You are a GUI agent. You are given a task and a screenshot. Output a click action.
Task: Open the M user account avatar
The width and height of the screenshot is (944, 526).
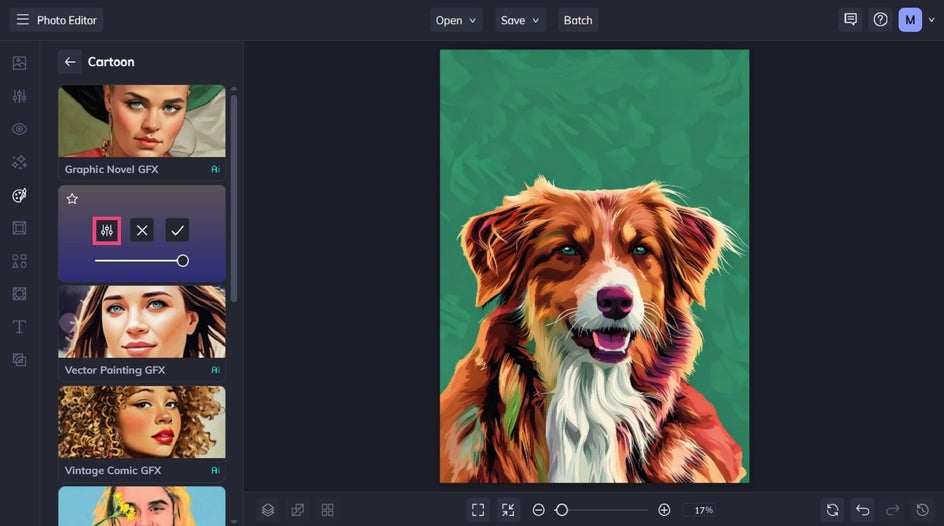pos(910,20)
